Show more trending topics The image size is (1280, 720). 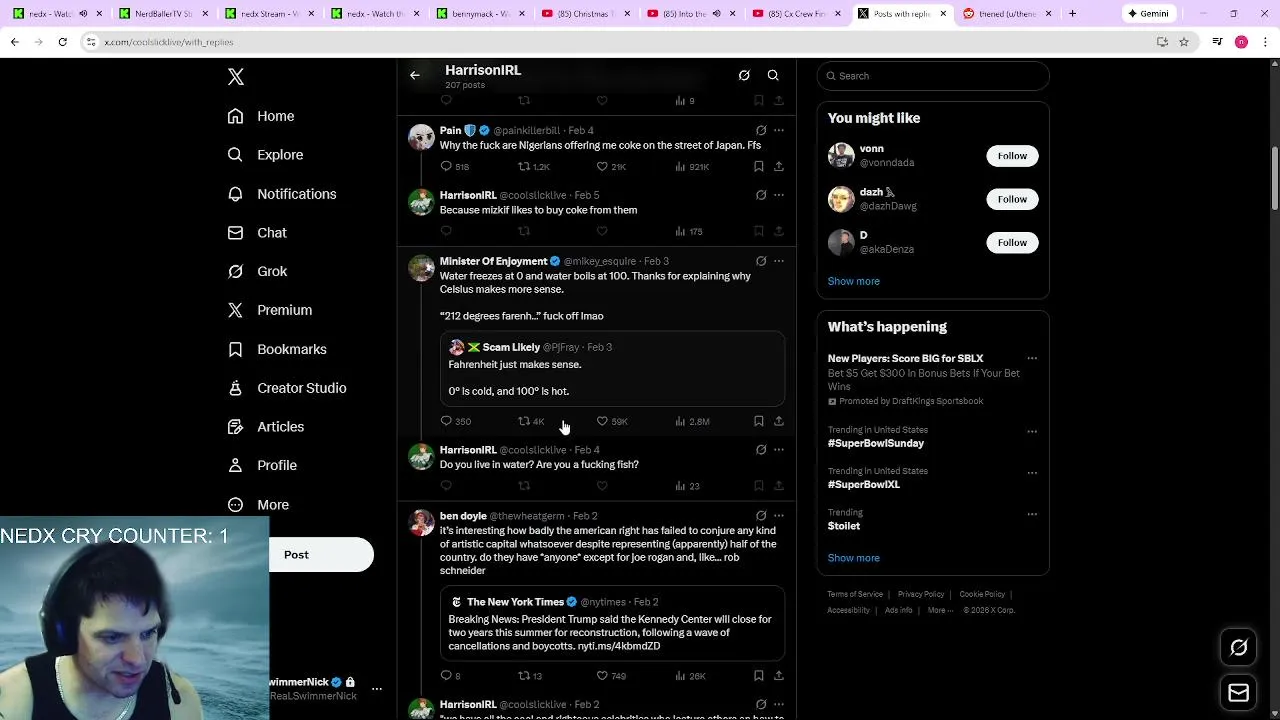pos(853,558)
